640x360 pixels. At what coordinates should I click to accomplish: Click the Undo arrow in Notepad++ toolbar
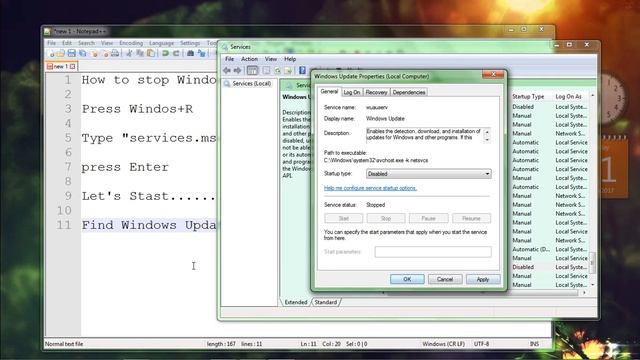(x=165, y=53)
